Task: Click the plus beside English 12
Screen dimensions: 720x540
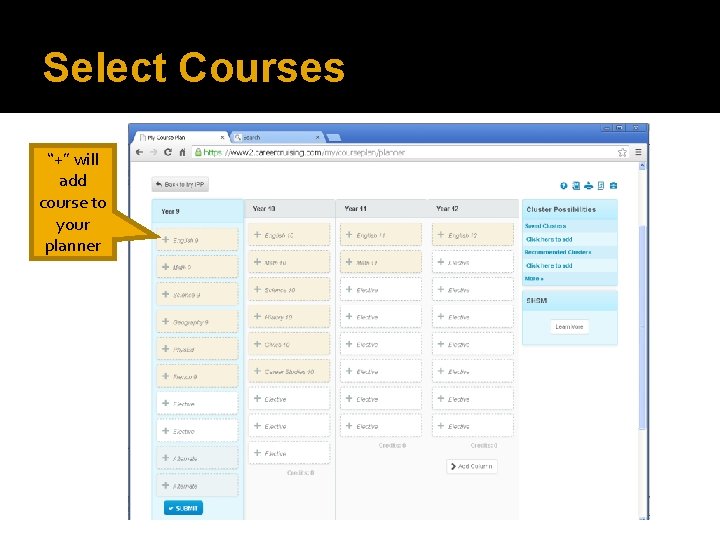Action: click(441, 235)
